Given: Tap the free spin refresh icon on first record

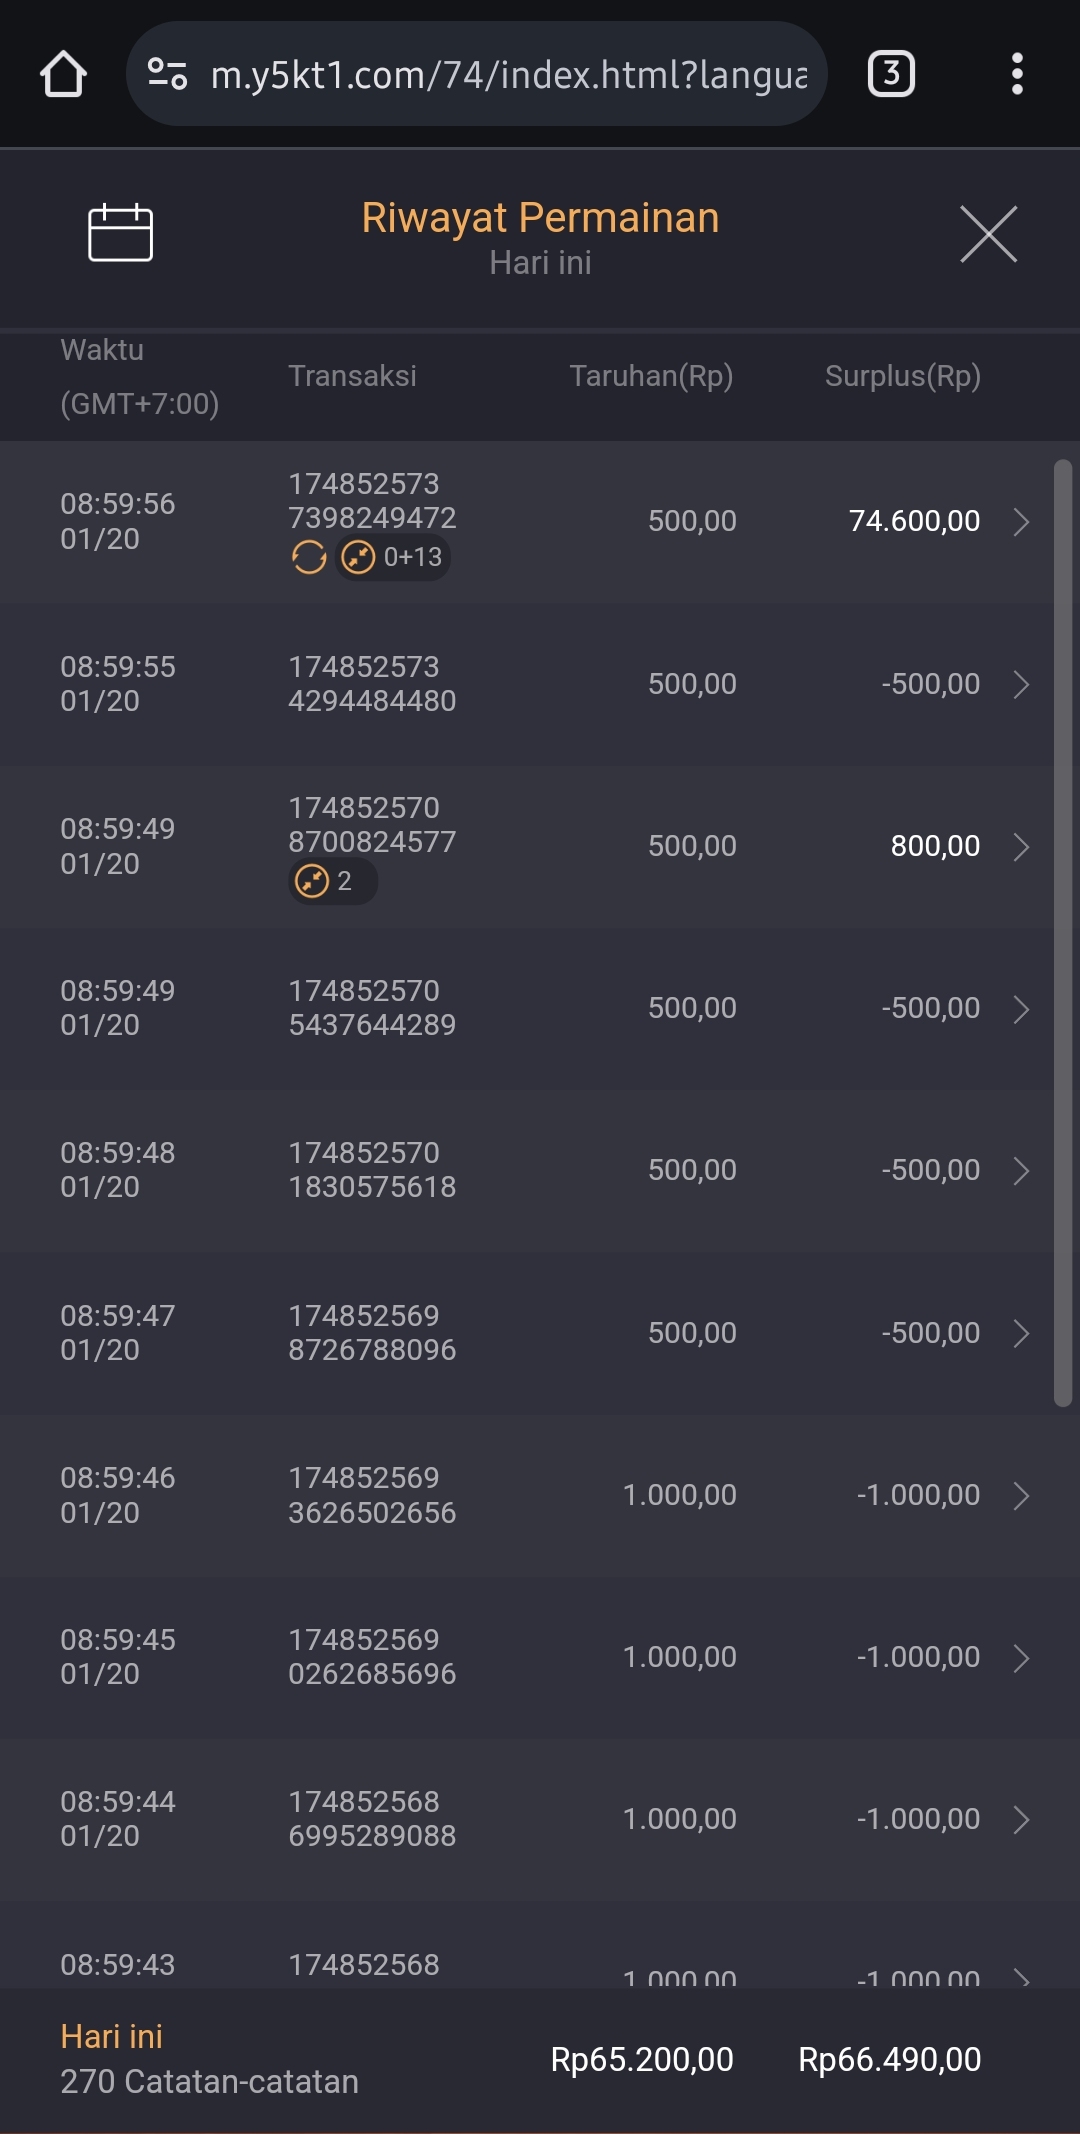Looking at the screenshot, I should pos(309,557).
